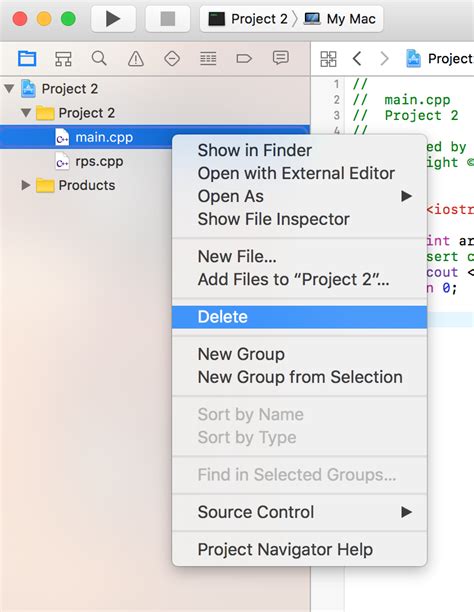Open the Test navigator diamond icon

click(172, 59)
